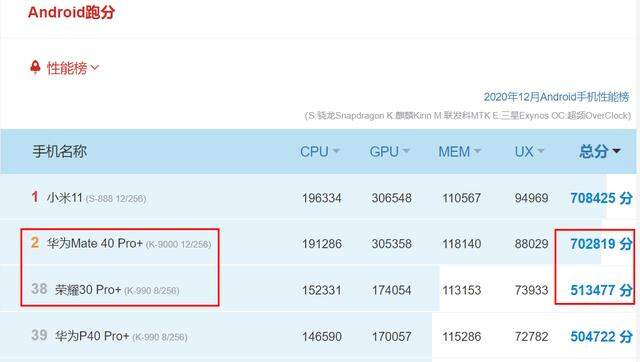The image size is (640, 362).
Task: Click rank number 39 beside 华为P40 Pro+
Action: (x=39, y=335)
